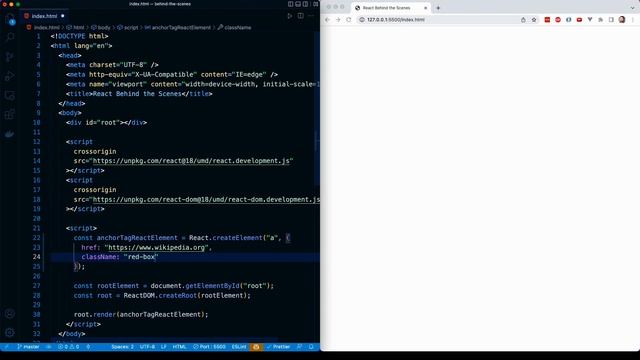Click the errors and warnings count in the status bar

click(68, 347)
